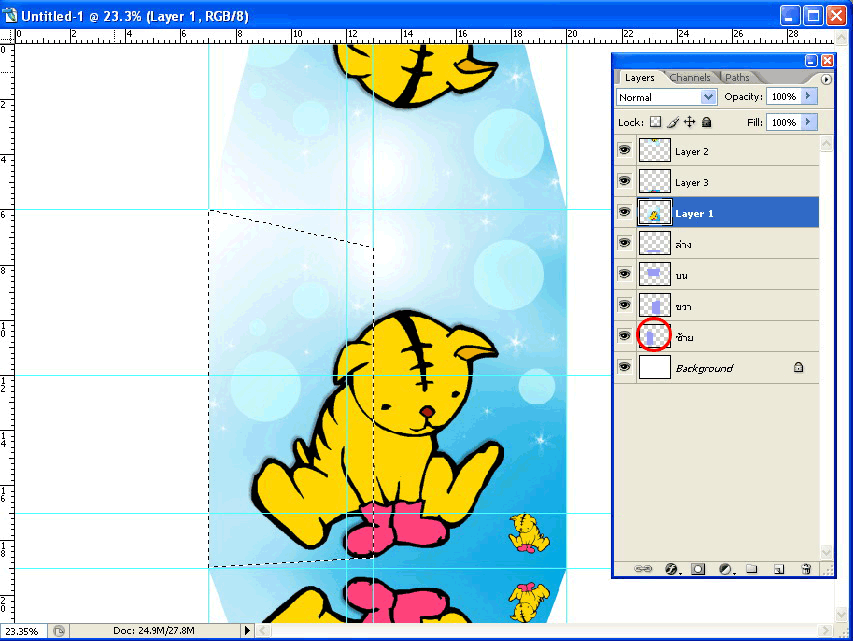Toggle visibility of บน layer
The image size is (853, 641).
point(625,274)
